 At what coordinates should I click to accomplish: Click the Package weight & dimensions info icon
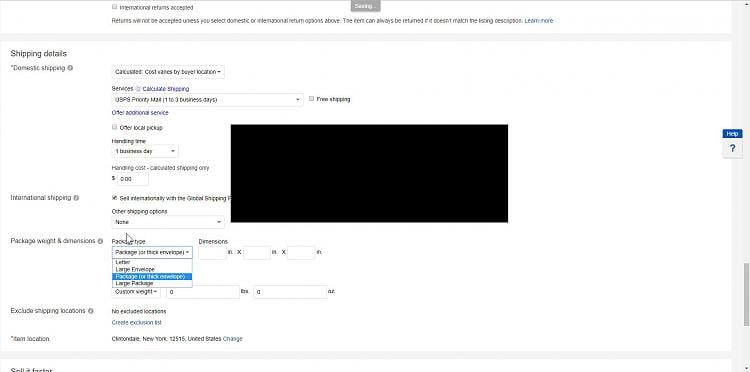pyautogui.click(x=100, y=241)
